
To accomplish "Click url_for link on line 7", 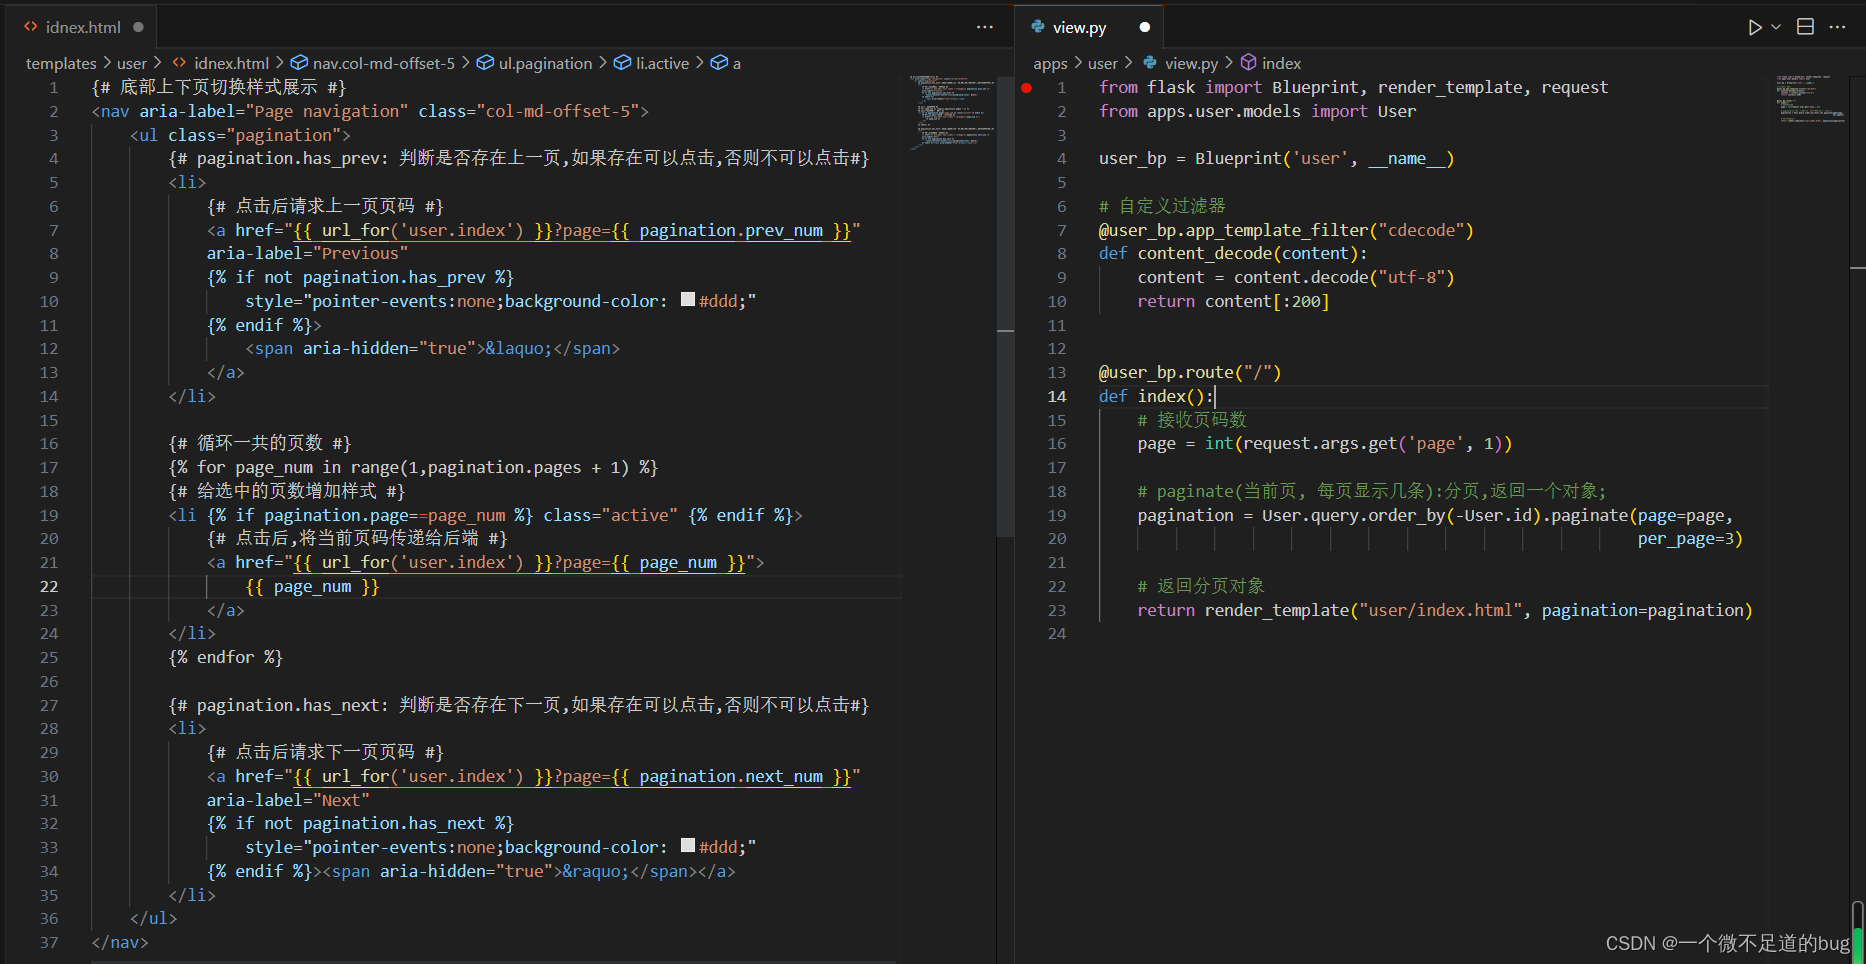I will [x=355, y=230].
